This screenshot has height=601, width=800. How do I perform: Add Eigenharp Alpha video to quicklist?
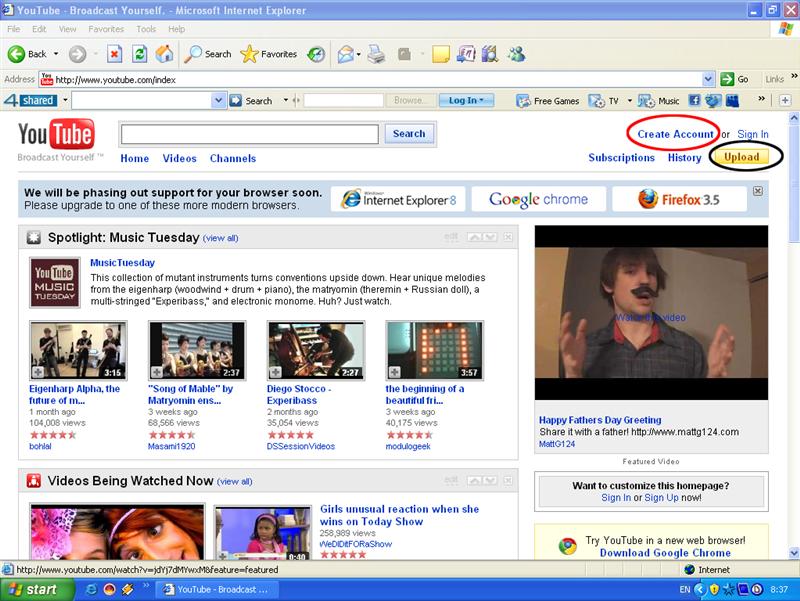[x=37, y=372]
